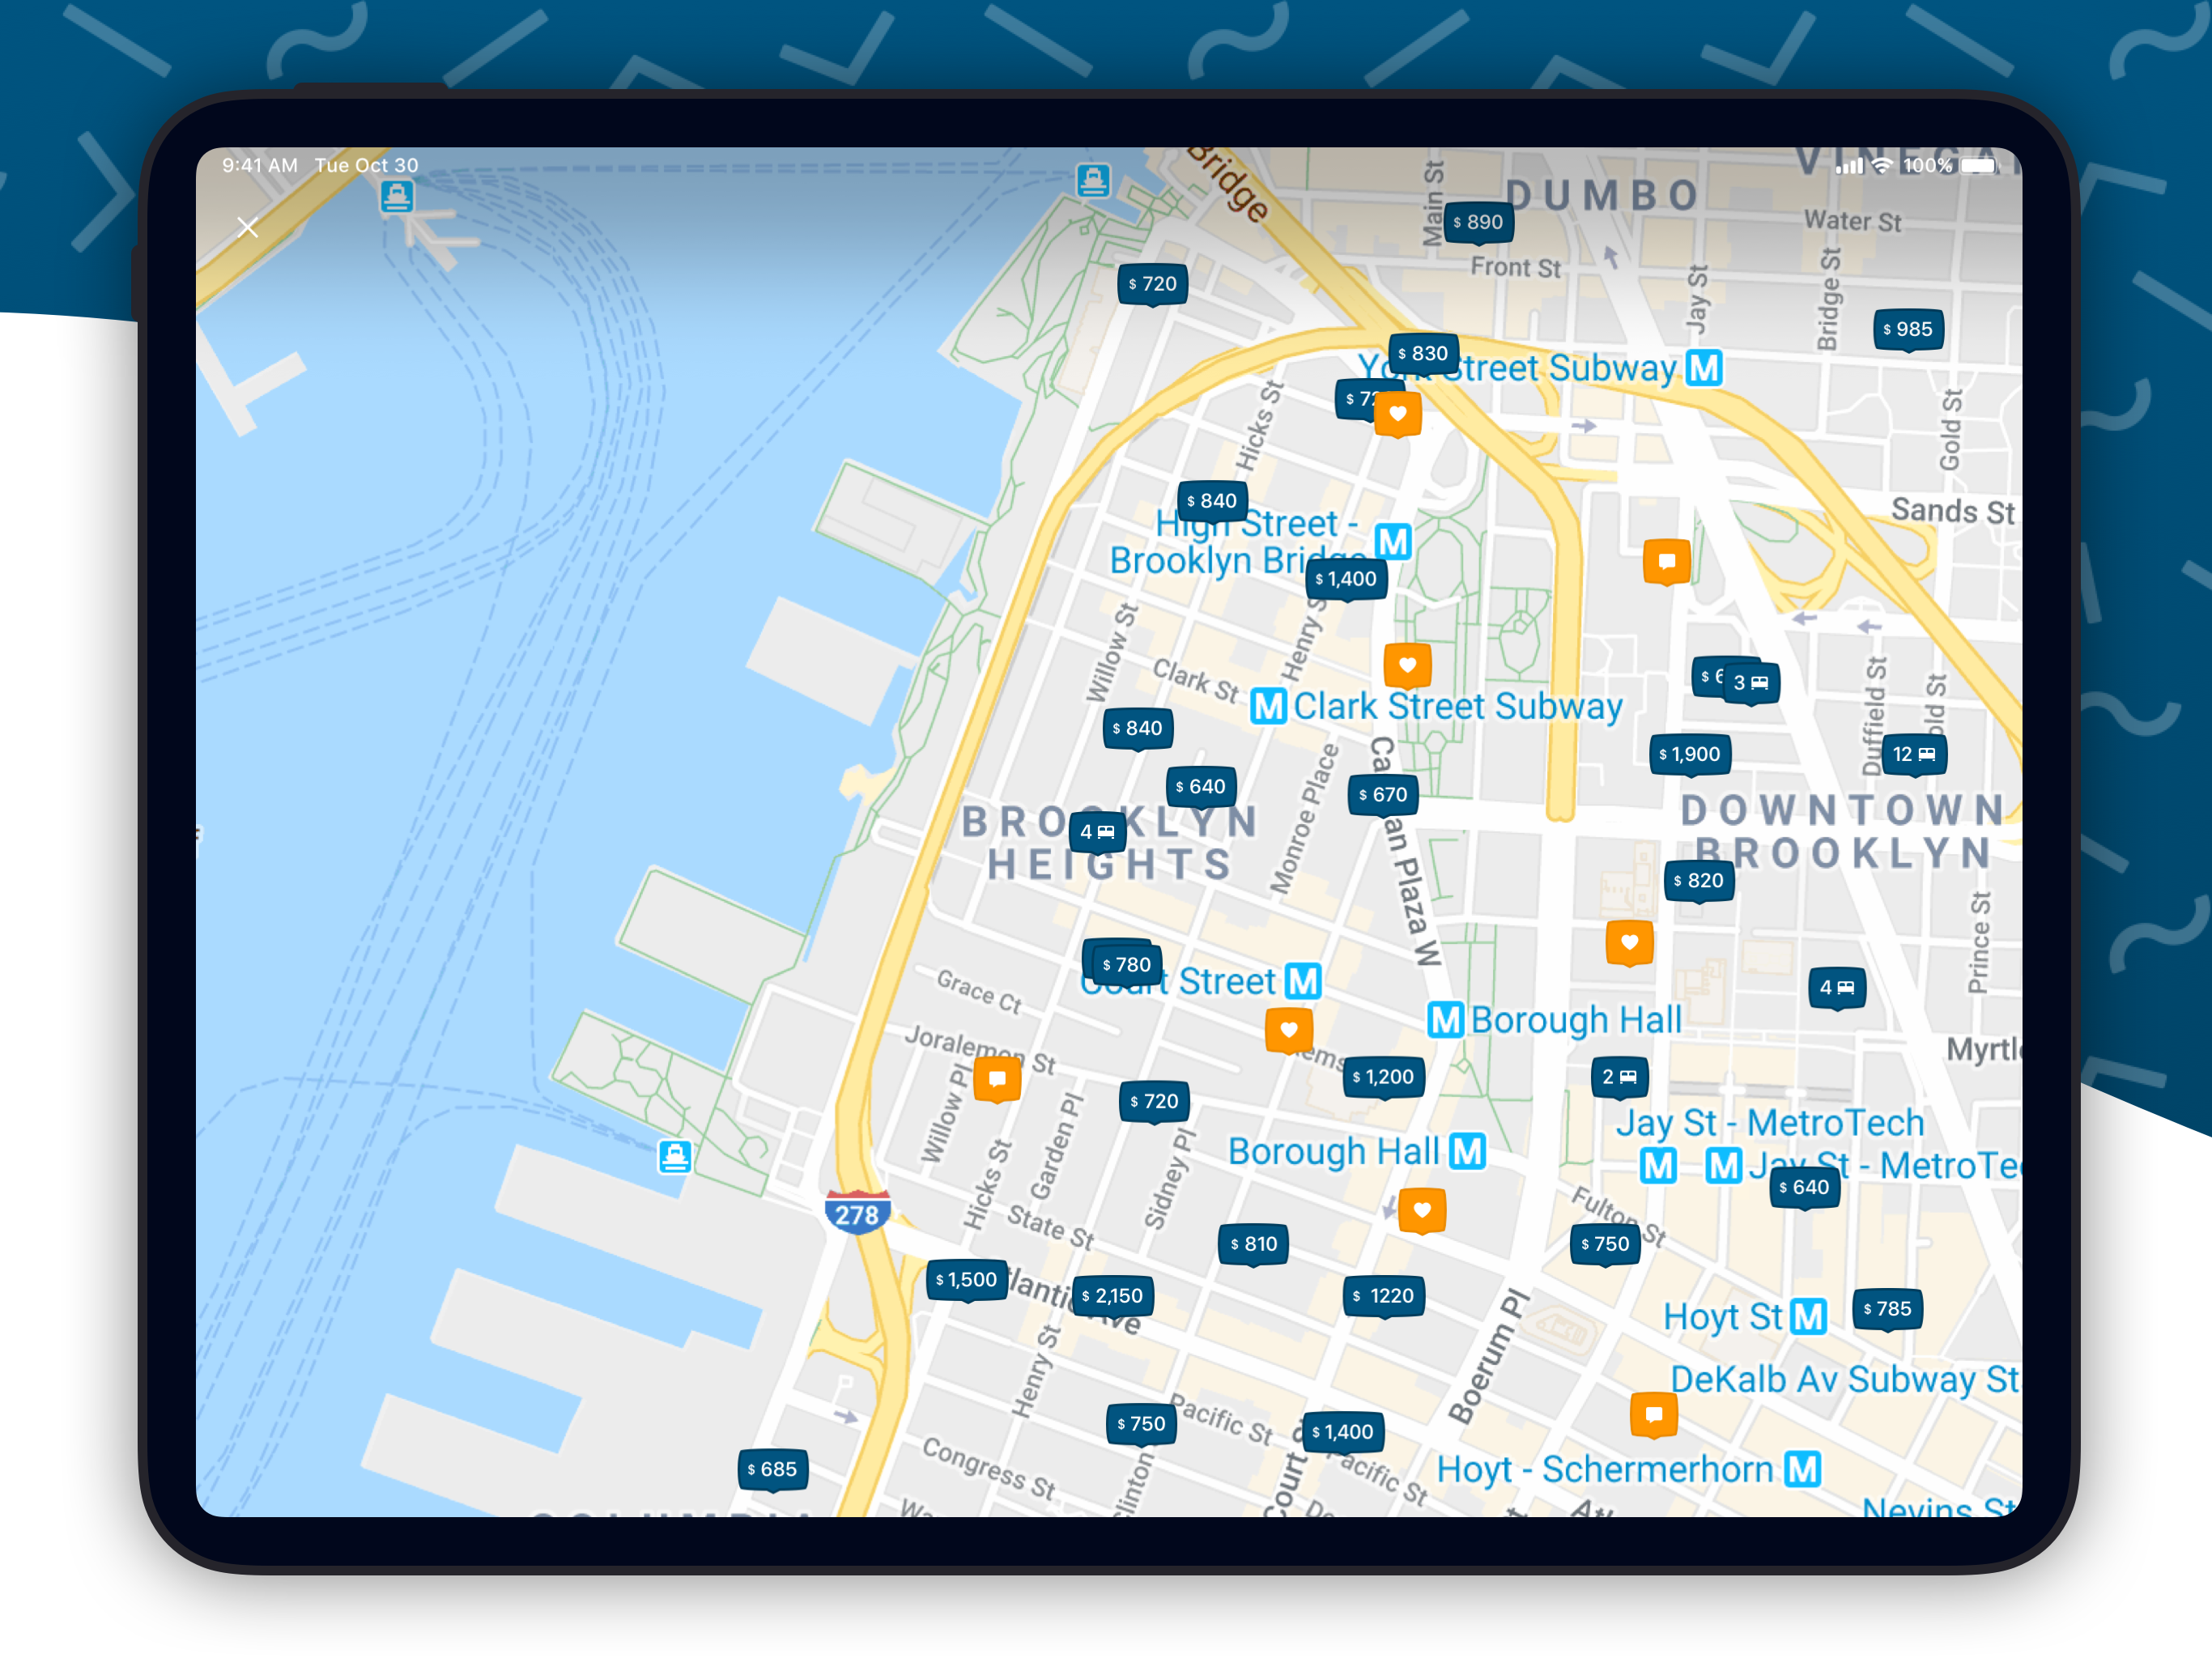Select the $985 listing marker
This screenshot has height=1658, width=2212.
pos(1907,329)
